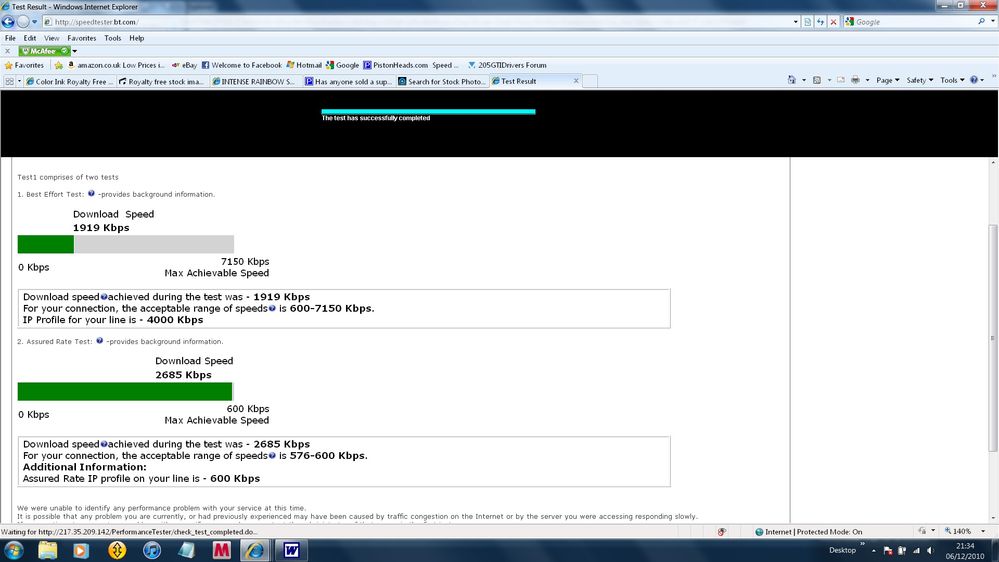Screen dimensions: 999x562
Task: Open the Help menu
Action: (136, 38)
